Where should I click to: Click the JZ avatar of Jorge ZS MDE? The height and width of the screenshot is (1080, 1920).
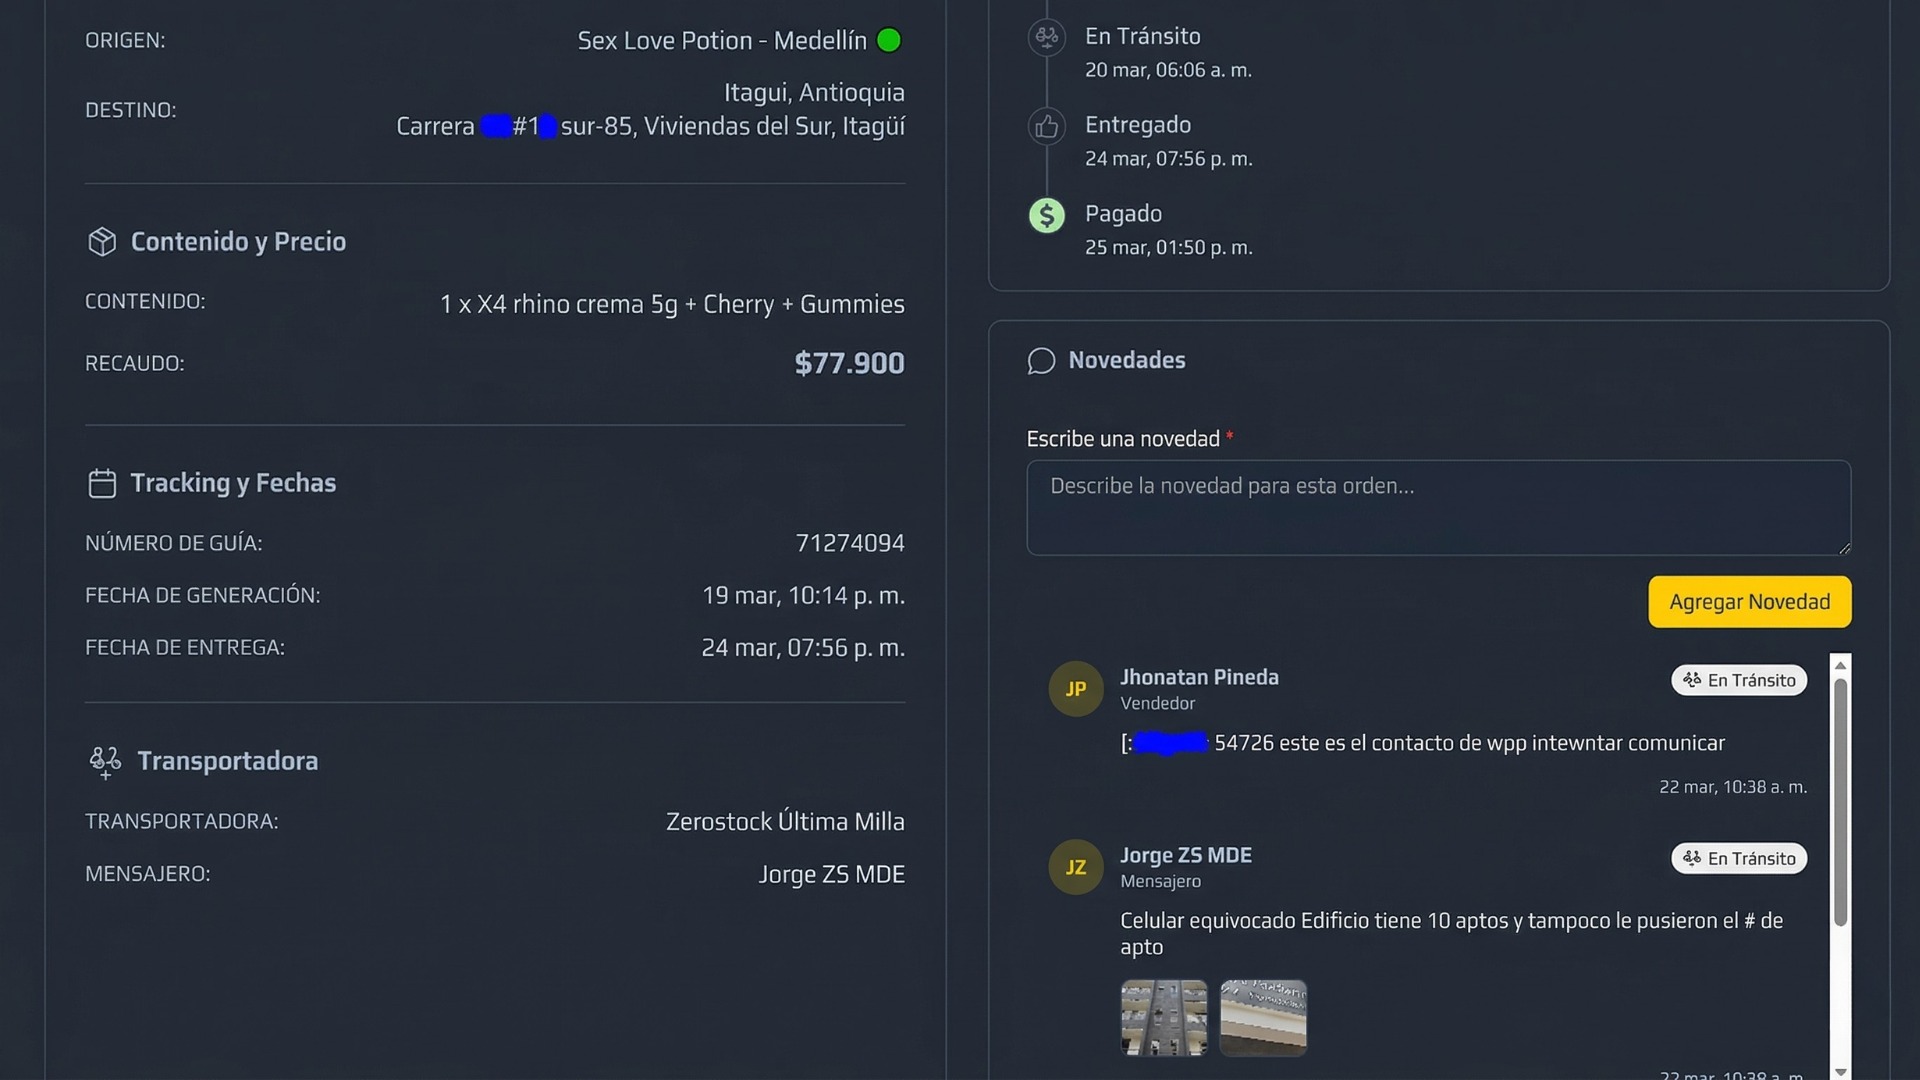pyautogui.click(x=1075, y=867)
